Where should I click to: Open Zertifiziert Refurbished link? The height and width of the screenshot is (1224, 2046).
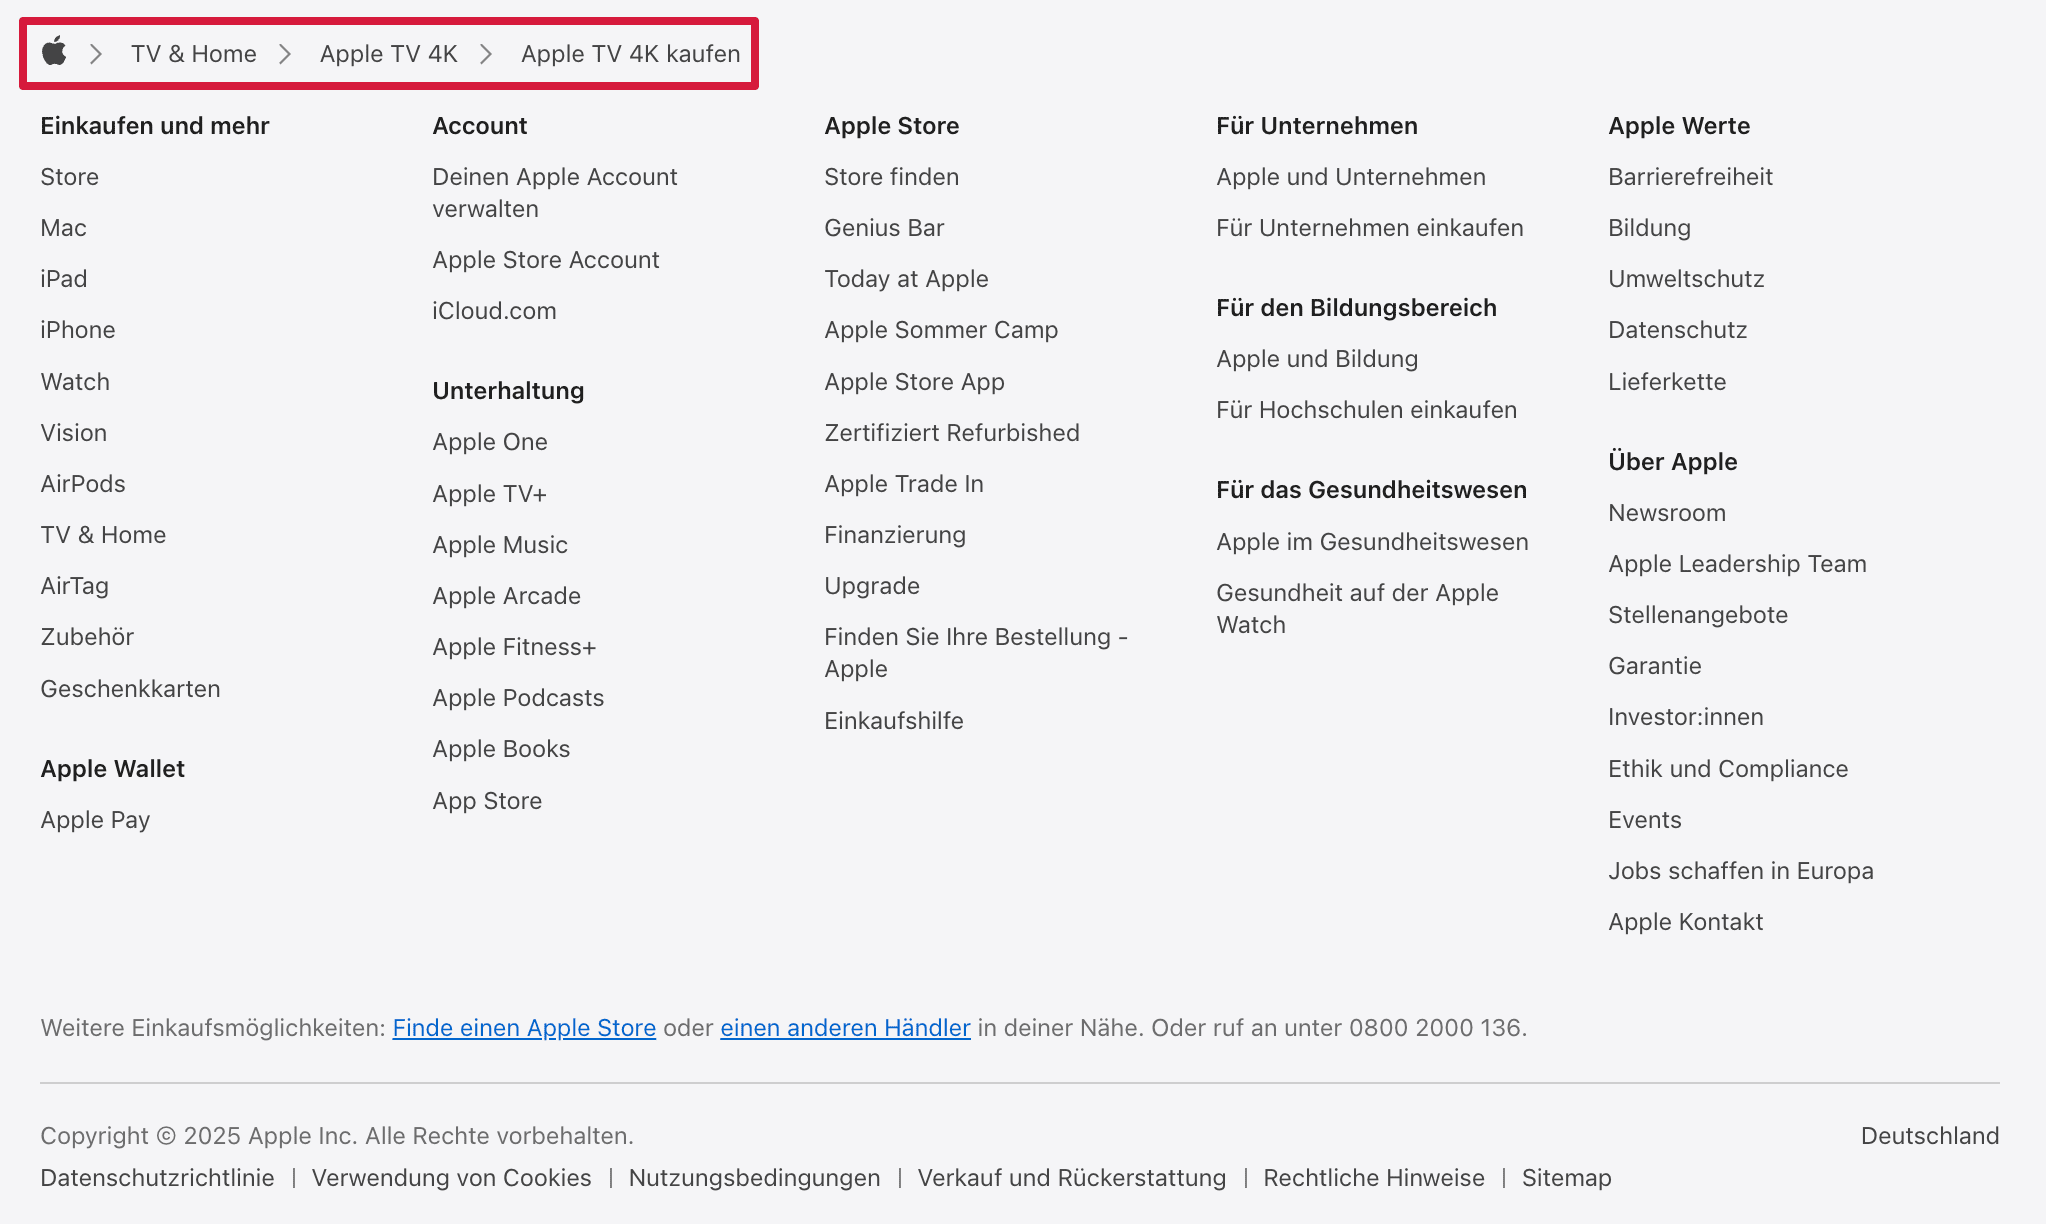(x=952, y=433)
